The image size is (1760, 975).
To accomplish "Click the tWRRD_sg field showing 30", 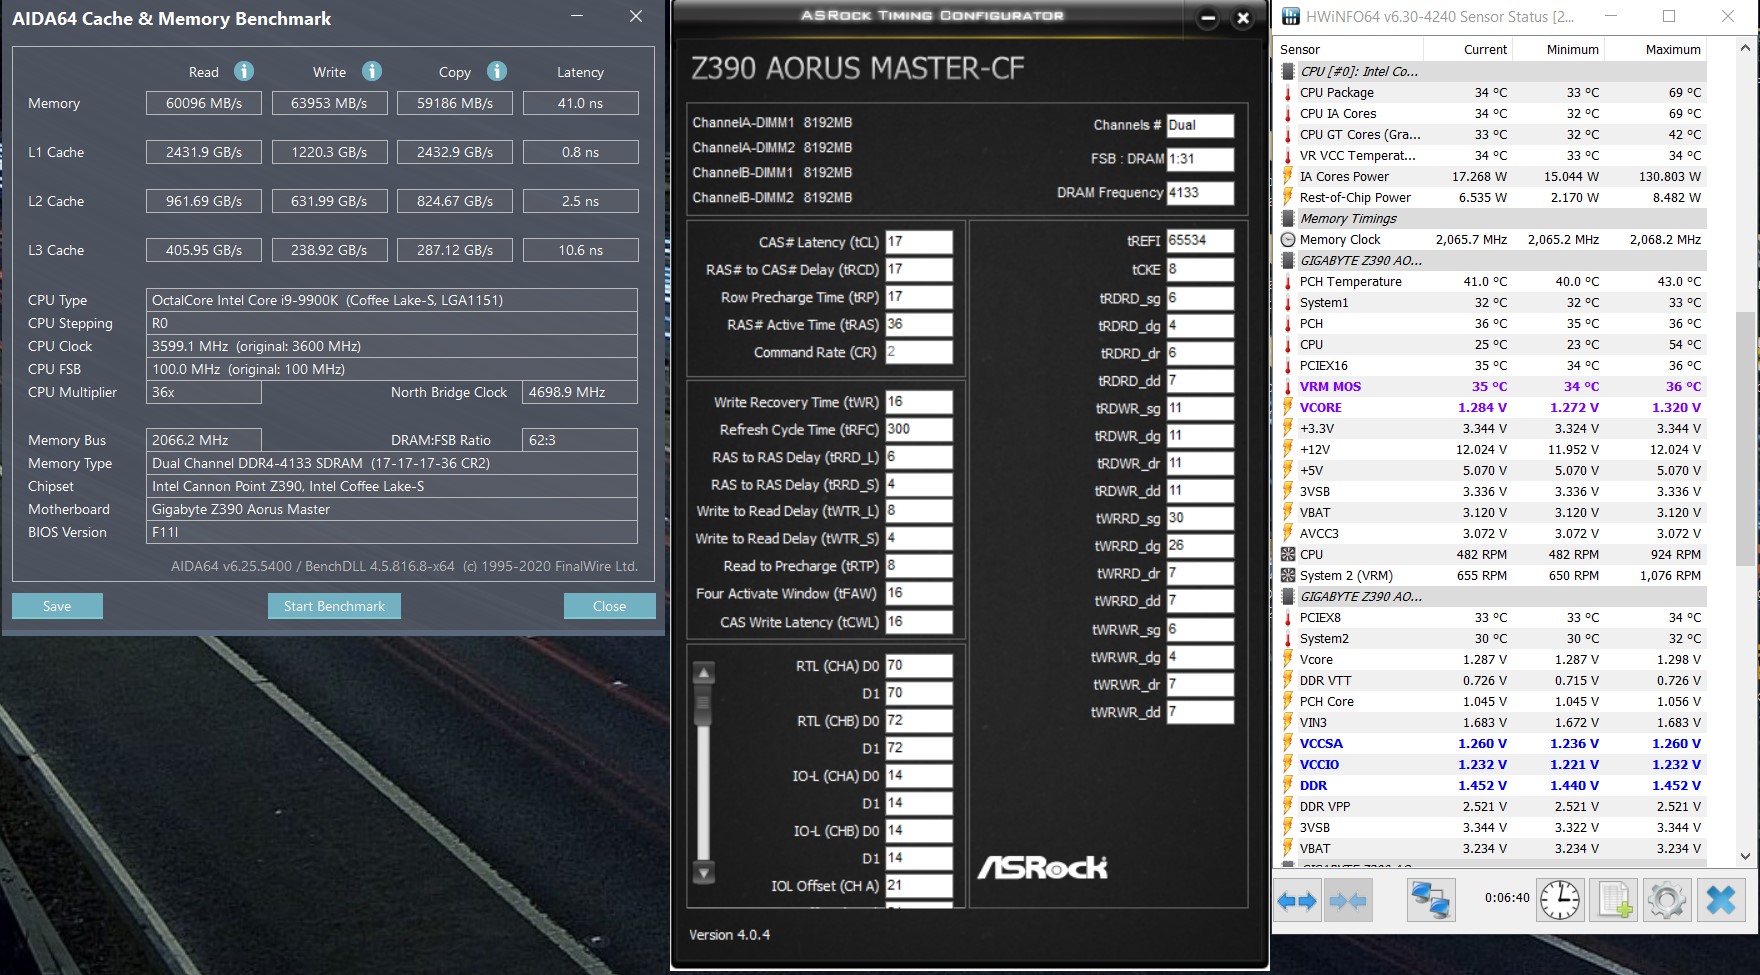I will (1200, 518).
